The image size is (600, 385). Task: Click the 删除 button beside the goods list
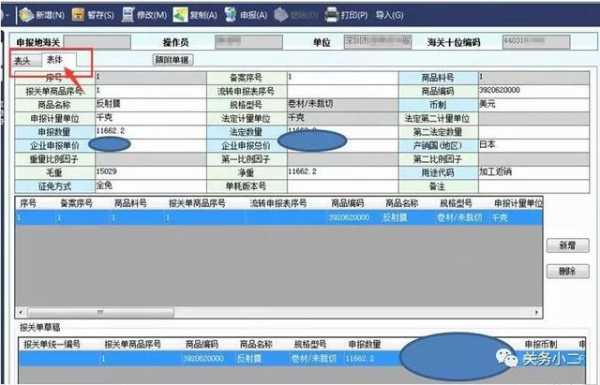coord(568,271)
